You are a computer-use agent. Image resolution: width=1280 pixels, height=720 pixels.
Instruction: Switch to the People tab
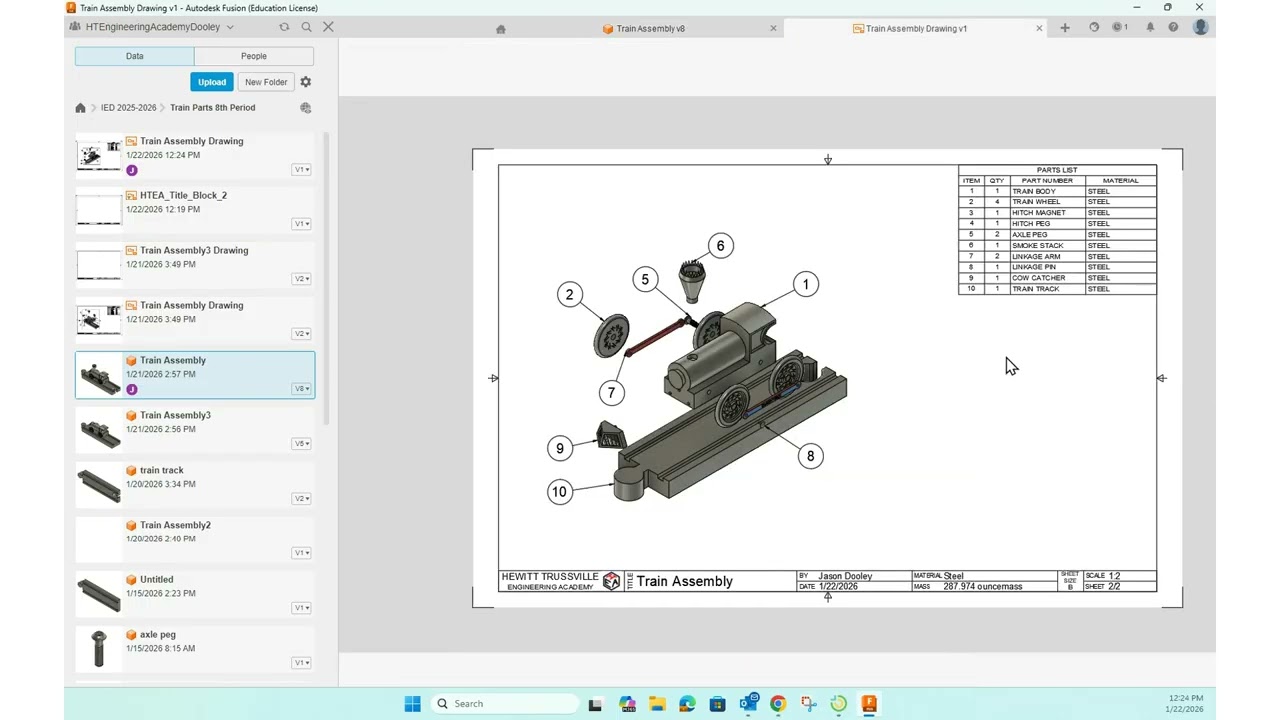coord(254,56)
